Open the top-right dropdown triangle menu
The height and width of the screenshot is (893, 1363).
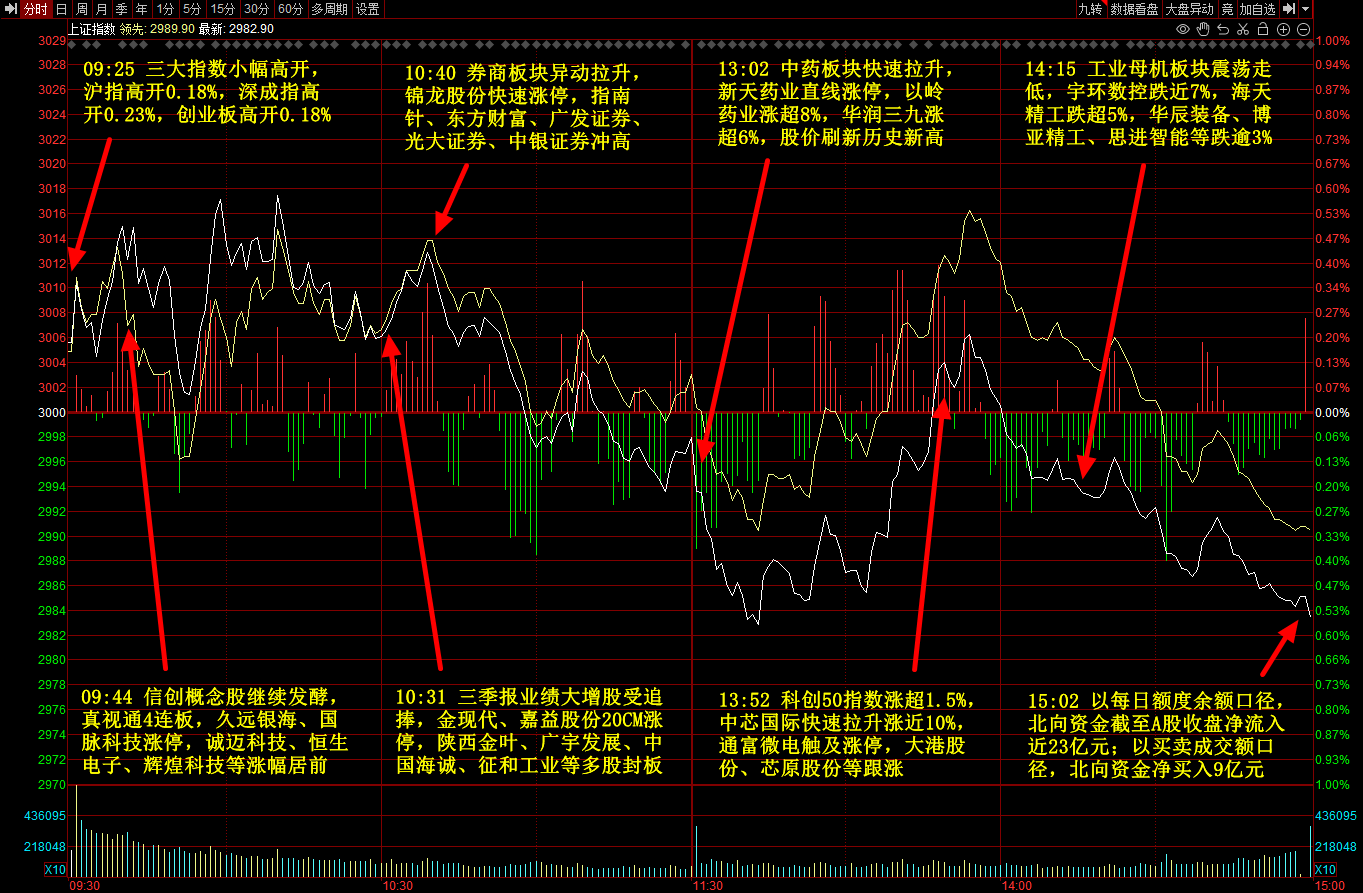coord(1305,9)
